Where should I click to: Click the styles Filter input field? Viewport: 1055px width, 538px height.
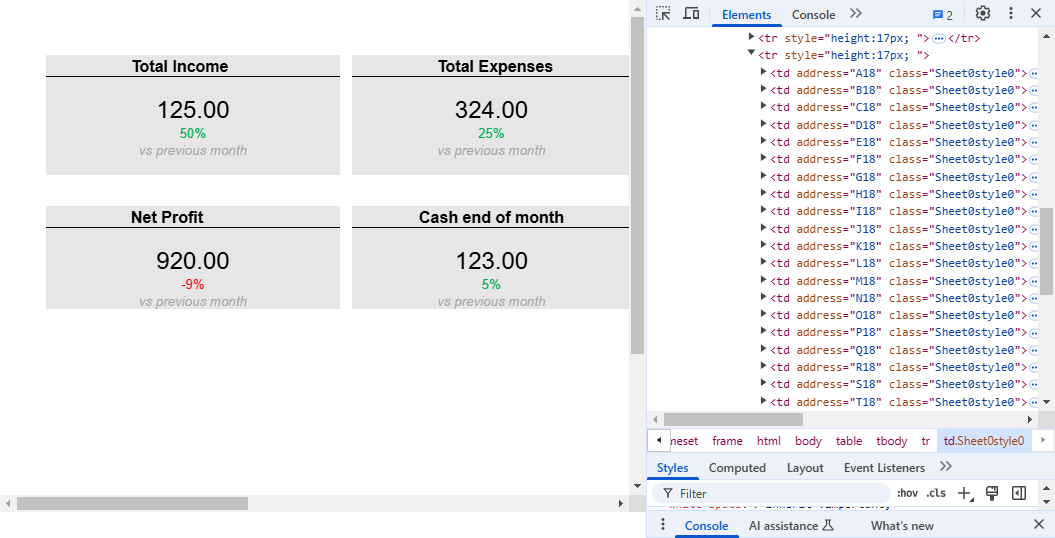coord(780,493)
